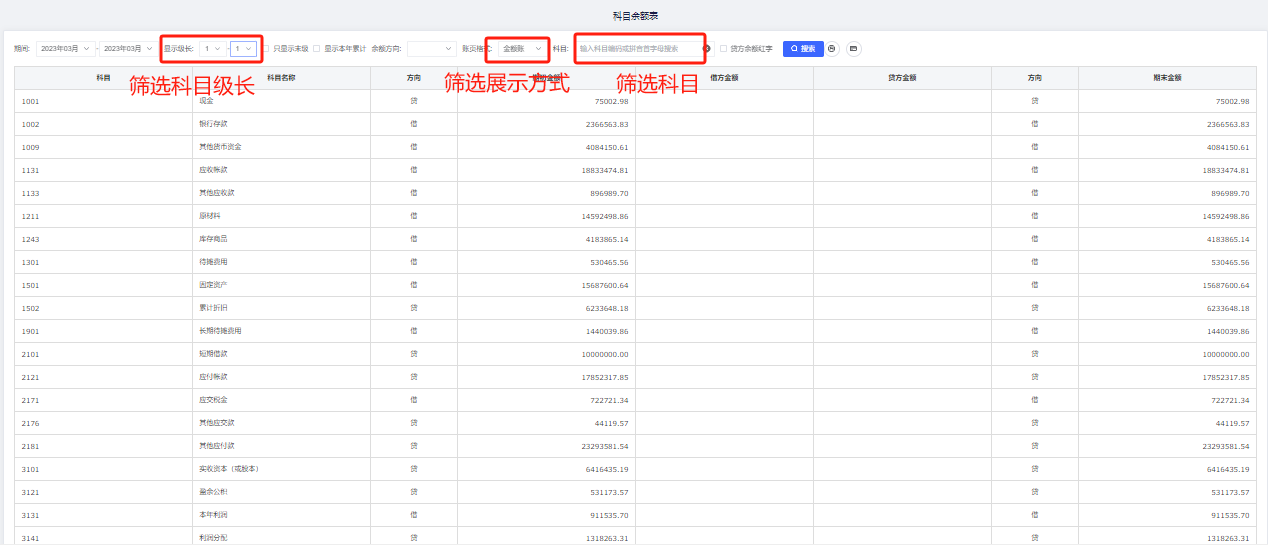This screenshot has width=1268, height=545.
Task: Click the 借方金额 column header
Action: [724, 77]
